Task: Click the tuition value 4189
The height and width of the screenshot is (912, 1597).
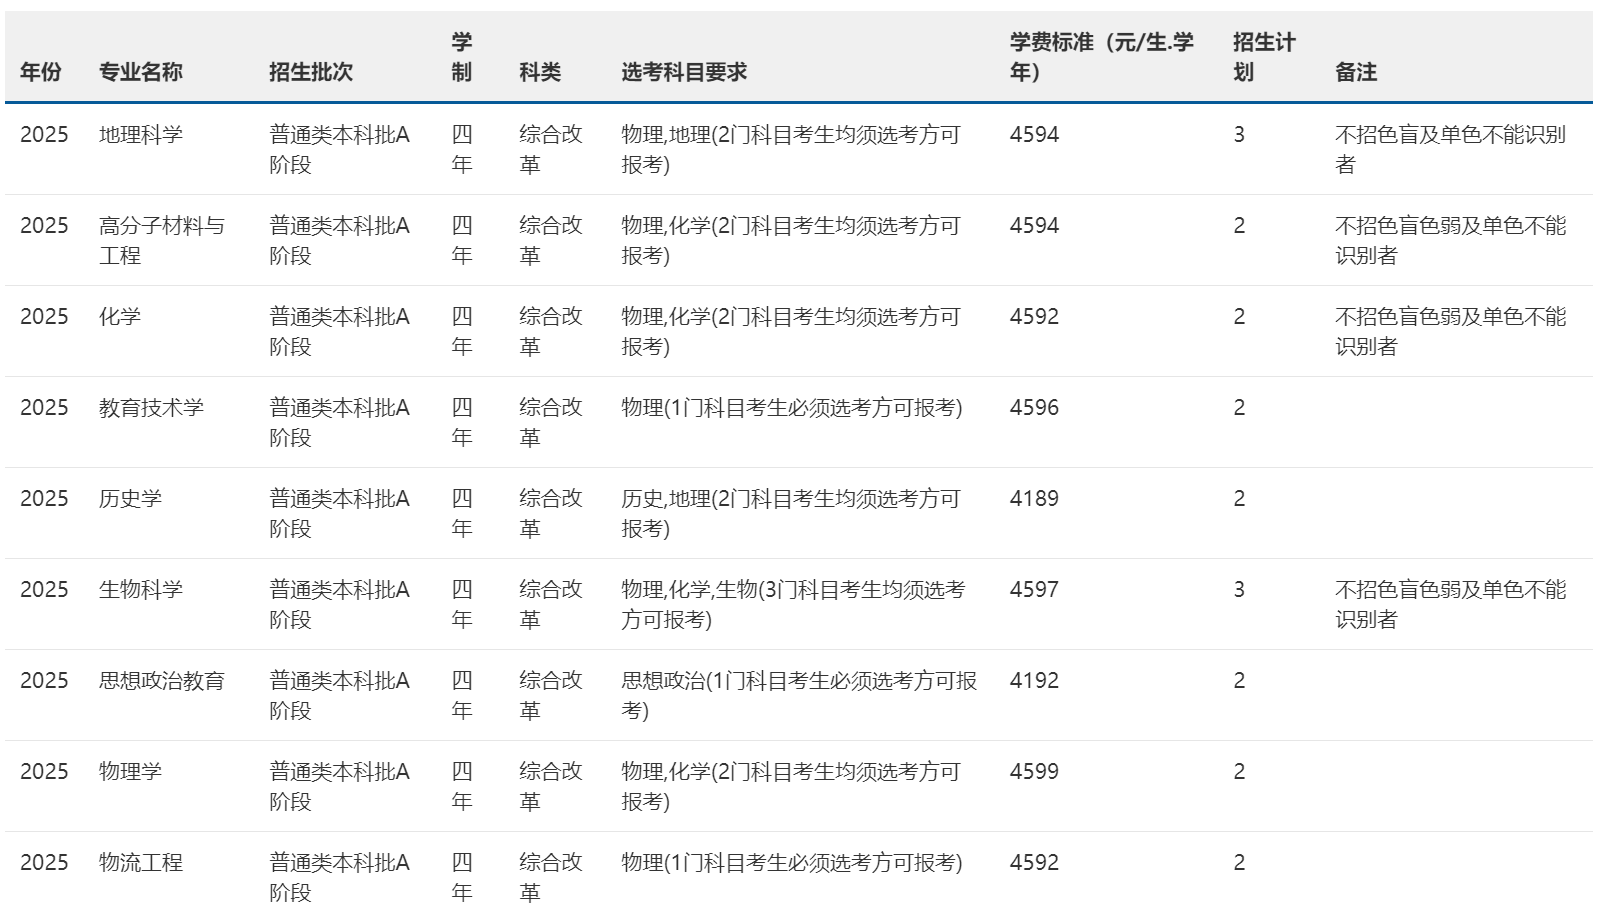Action: coord(1034,499)
